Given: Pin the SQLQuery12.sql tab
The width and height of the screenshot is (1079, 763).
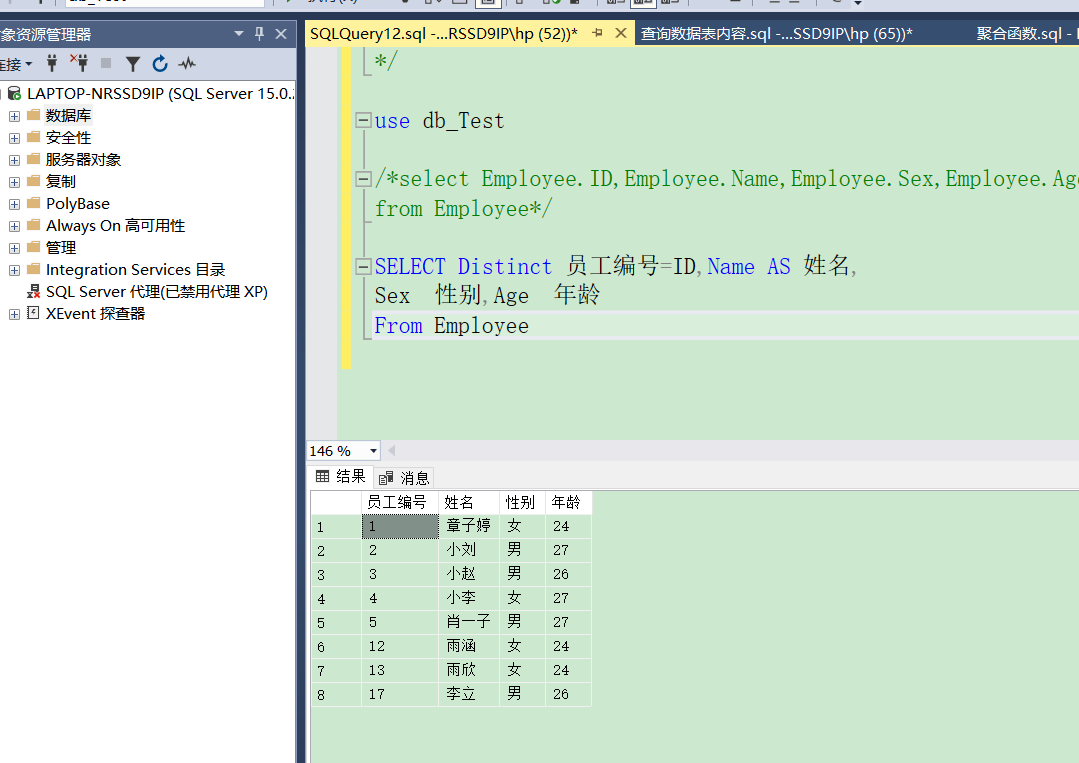Looking at the screenshot, I should pos(597,32).
